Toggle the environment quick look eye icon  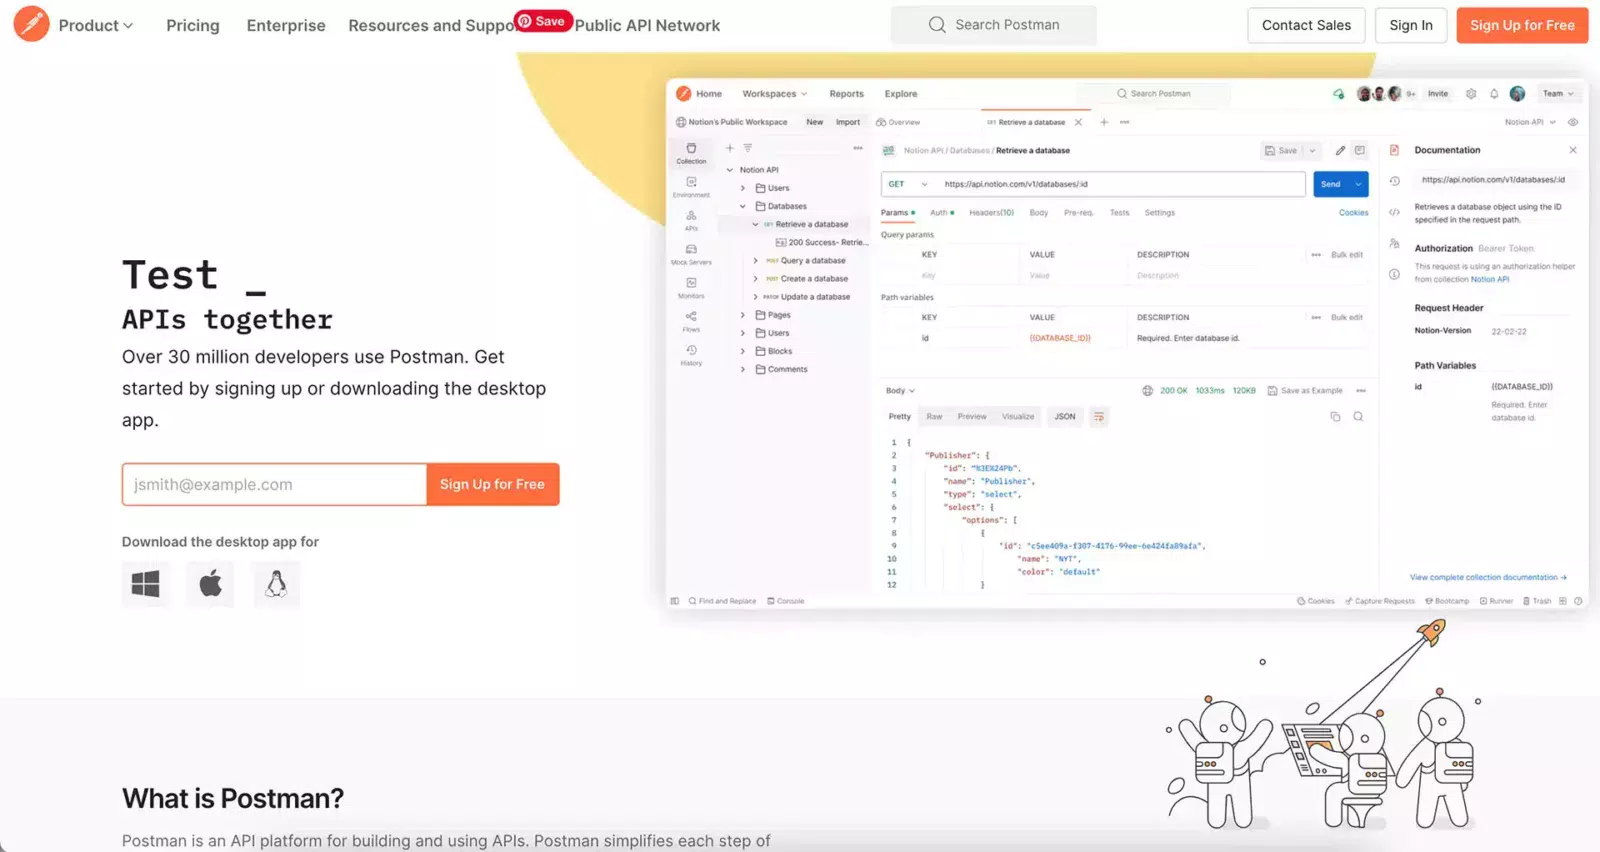[1573, 122]
